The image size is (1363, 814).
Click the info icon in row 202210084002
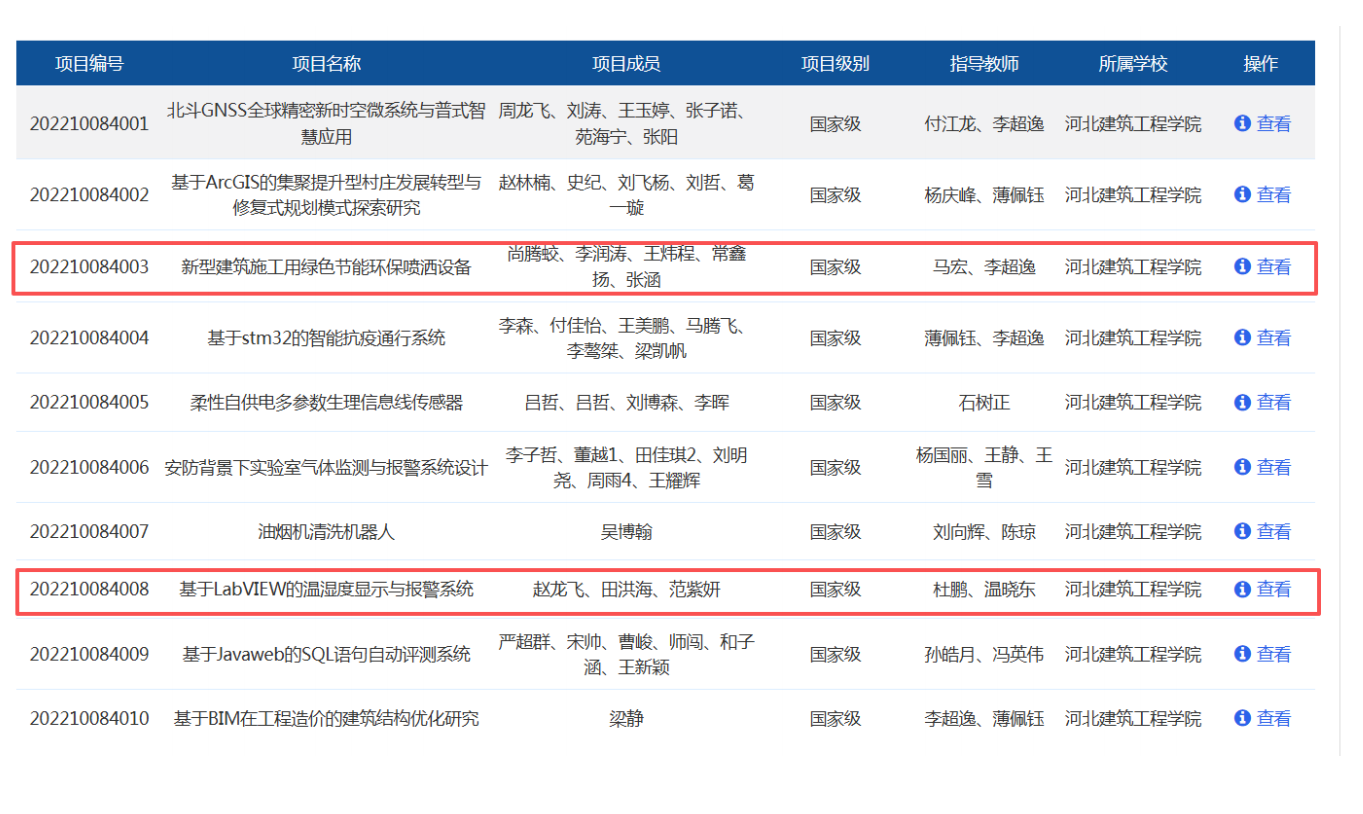pyautogui.click(x=1242, y=195)
